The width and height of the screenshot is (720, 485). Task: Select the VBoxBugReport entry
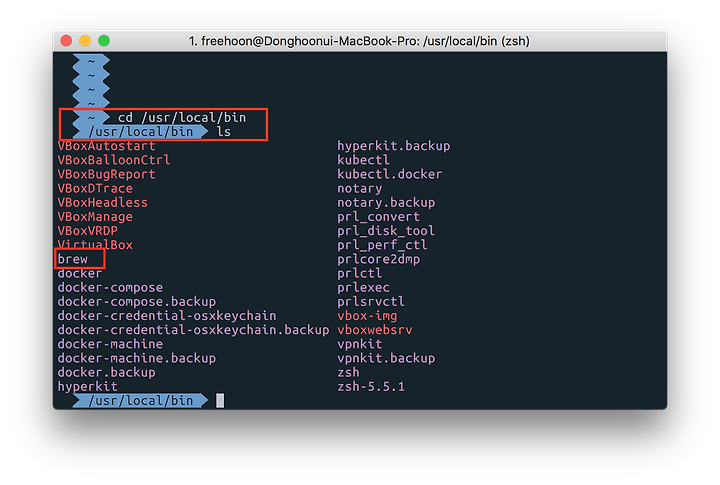click(107, 175)
